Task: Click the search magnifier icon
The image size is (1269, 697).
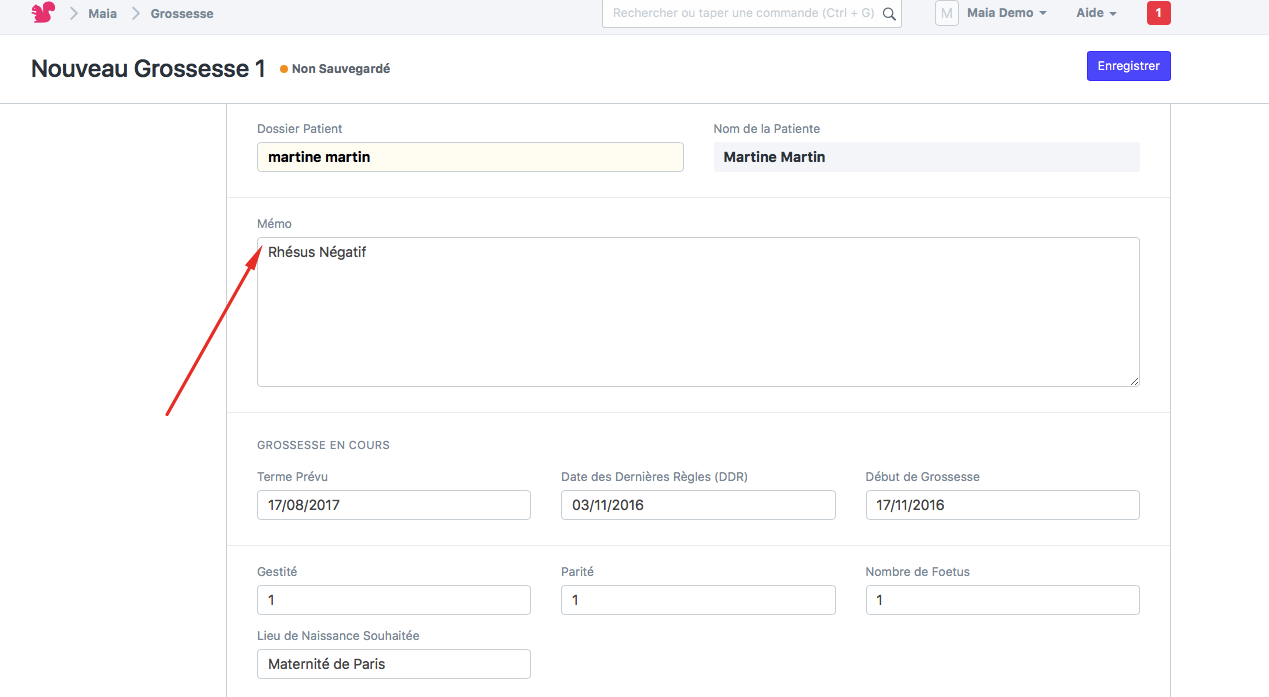Action: point(888,14)
